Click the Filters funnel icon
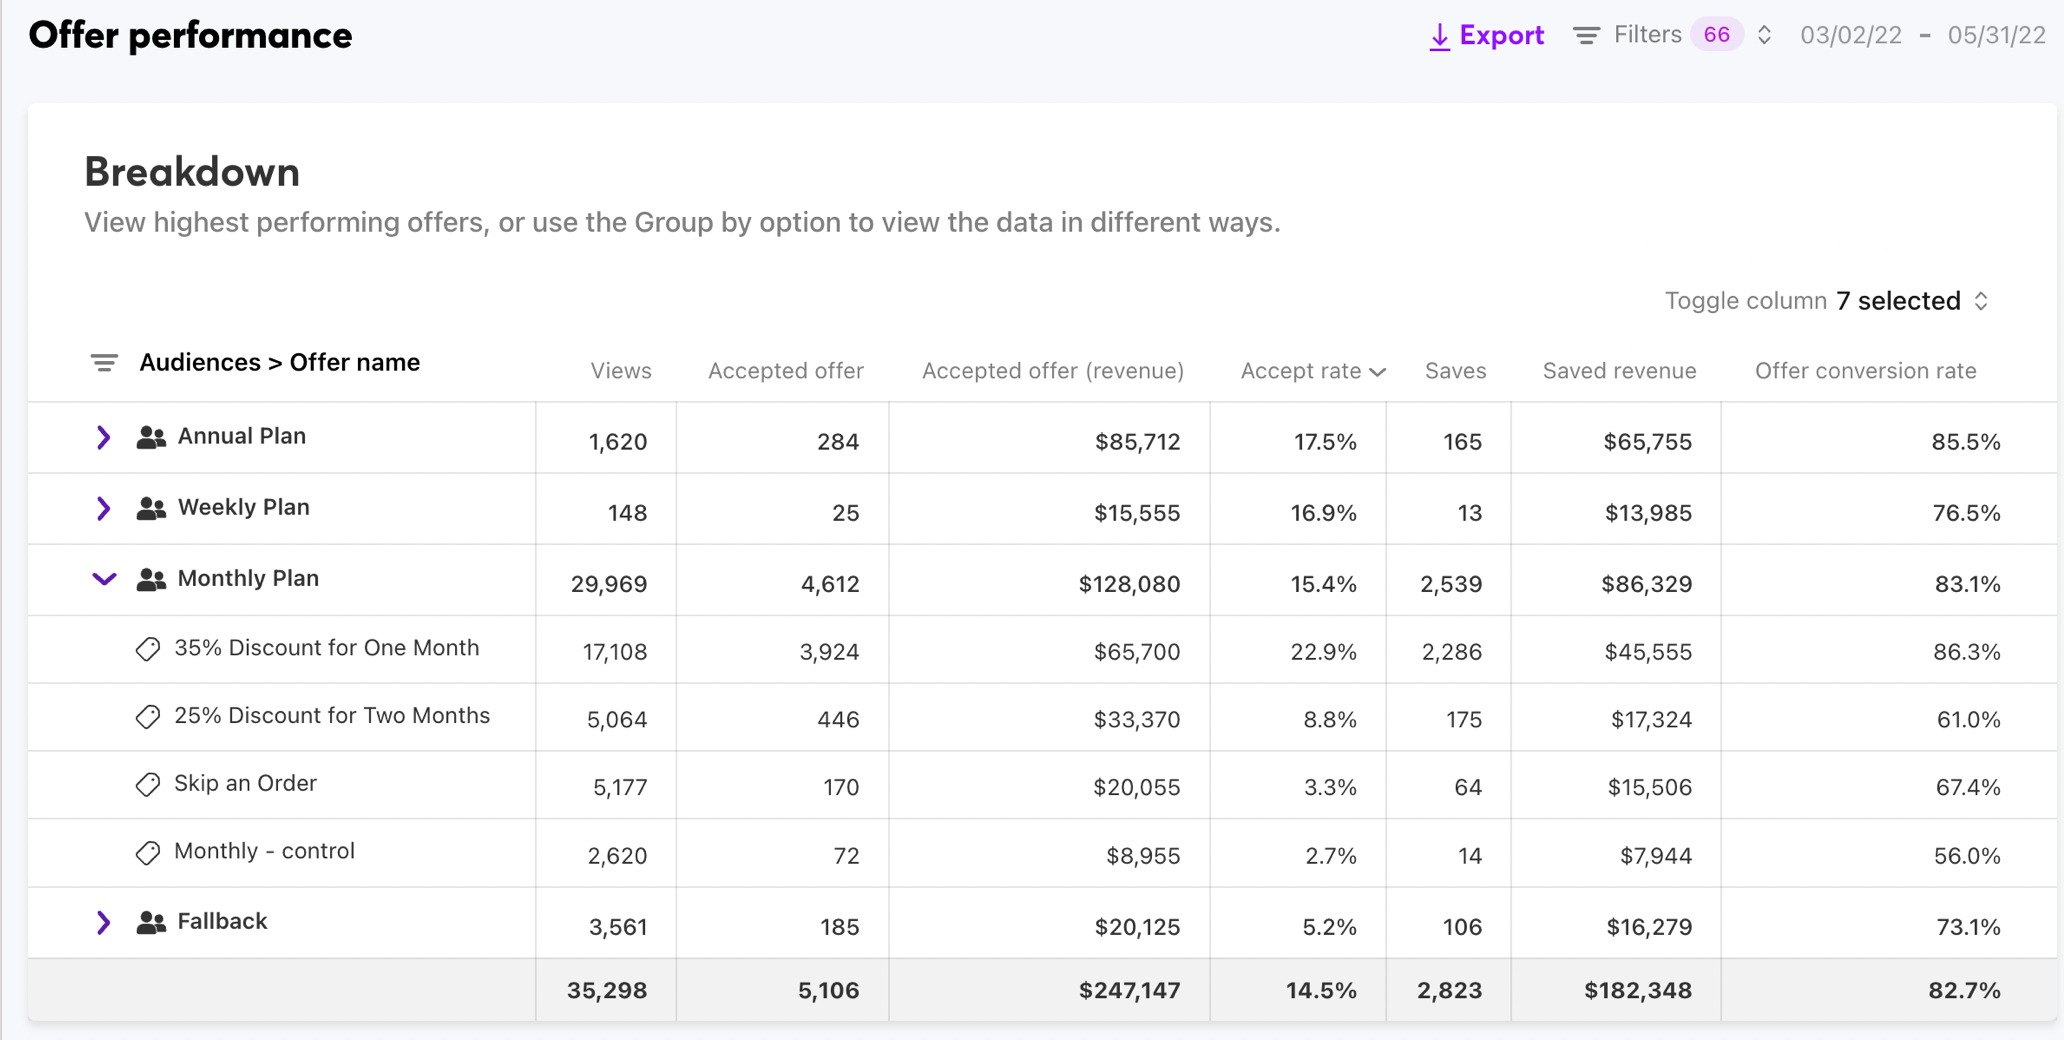Viewport: 2064px width, 1040px height. tap(1585, 34)
